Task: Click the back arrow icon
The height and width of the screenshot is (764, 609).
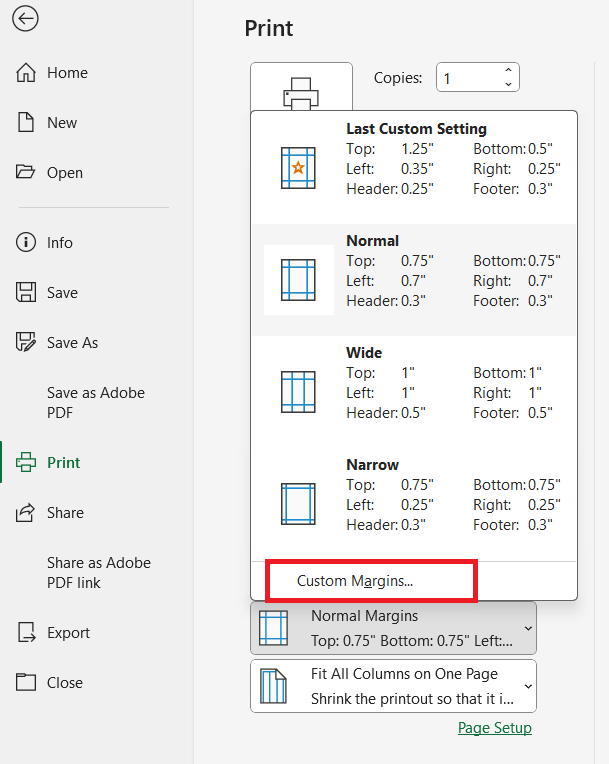Action: 25,19
